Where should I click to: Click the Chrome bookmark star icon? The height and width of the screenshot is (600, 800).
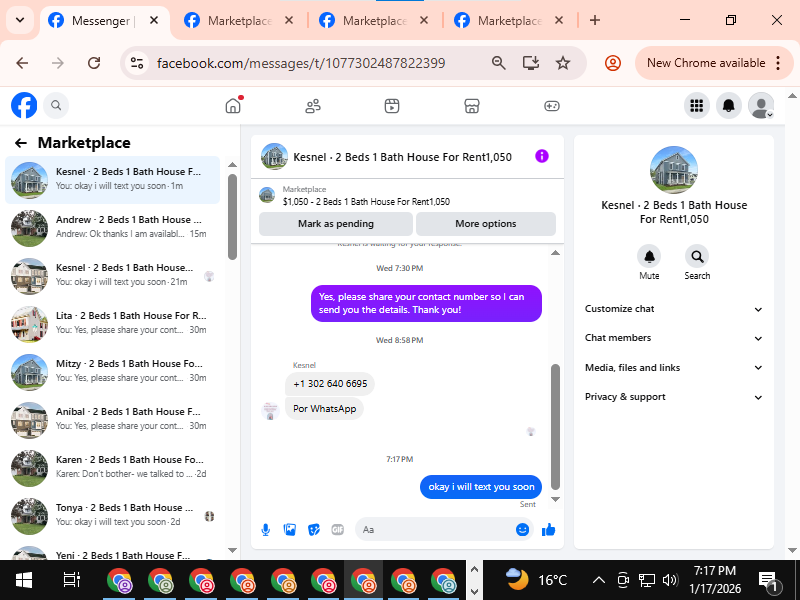pyautogui.click(x=563, y=63)
